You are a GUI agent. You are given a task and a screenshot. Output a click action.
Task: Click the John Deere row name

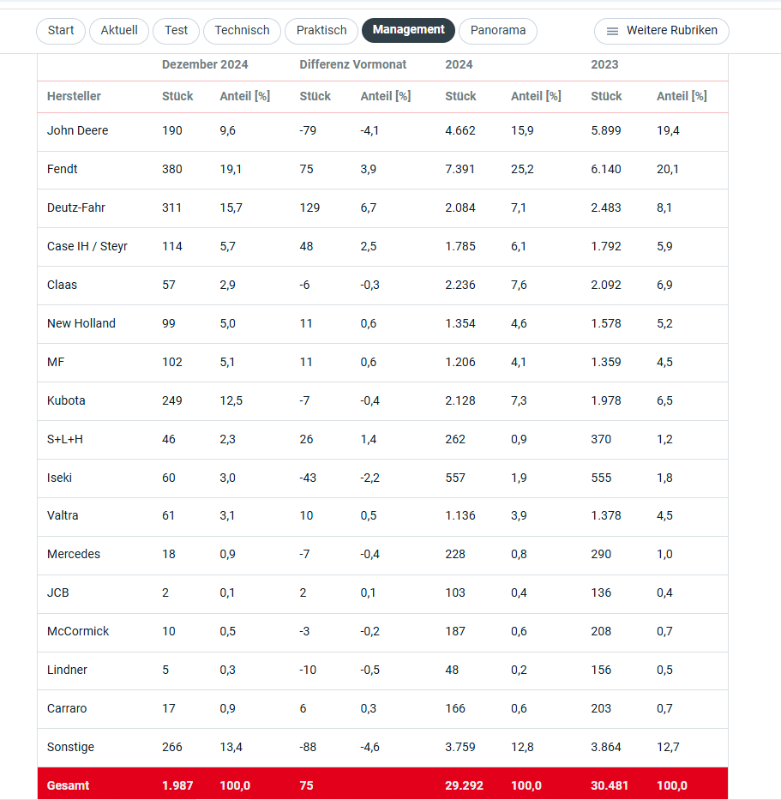(78, 131)
